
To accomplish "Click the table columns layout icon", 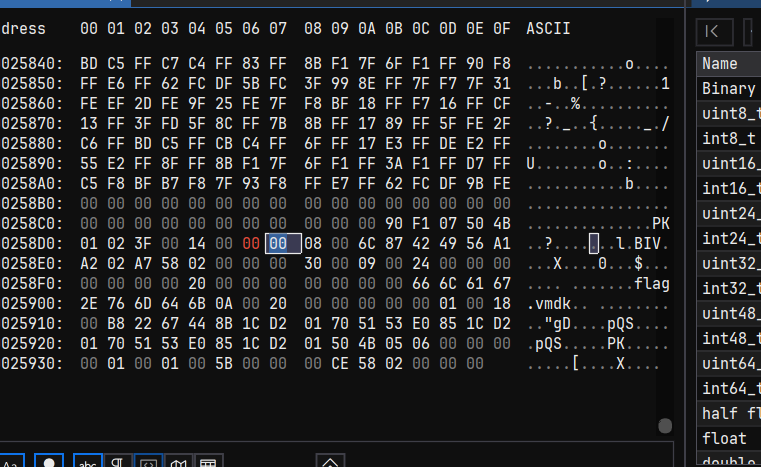I will [209, 461].
